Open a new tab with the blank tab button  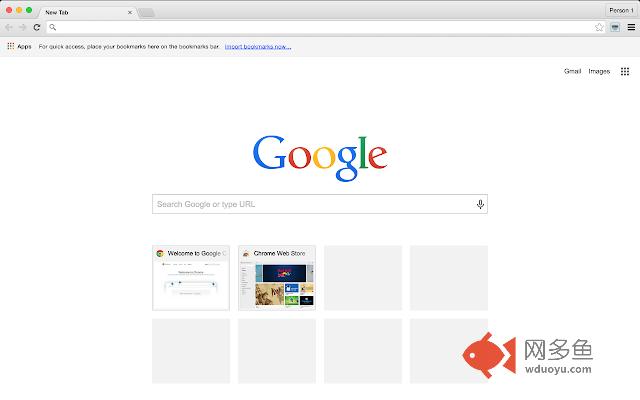coord(147,13)
